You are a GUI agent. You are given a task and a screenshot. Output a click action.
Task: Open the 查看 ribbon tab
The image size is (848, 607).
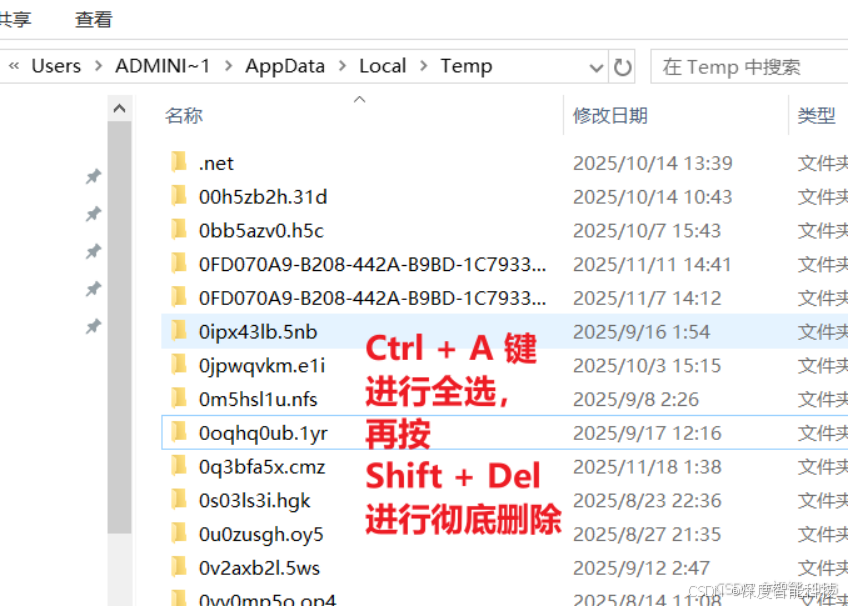(x=94, y=19)
